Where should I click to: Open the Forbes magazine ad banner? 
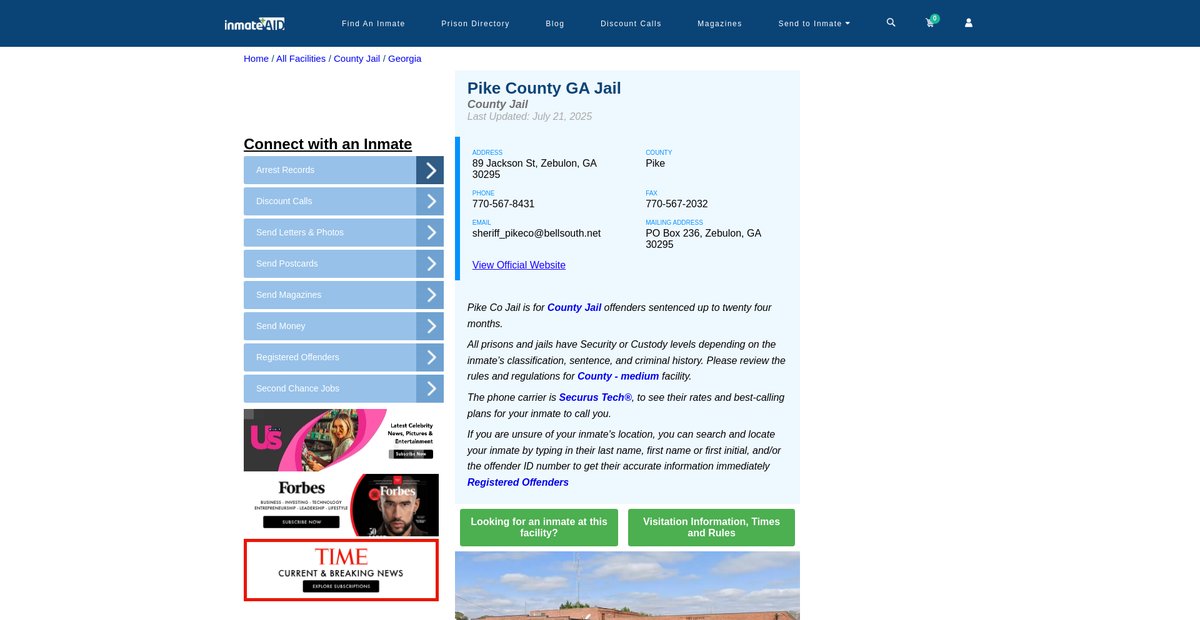(341, 505)
